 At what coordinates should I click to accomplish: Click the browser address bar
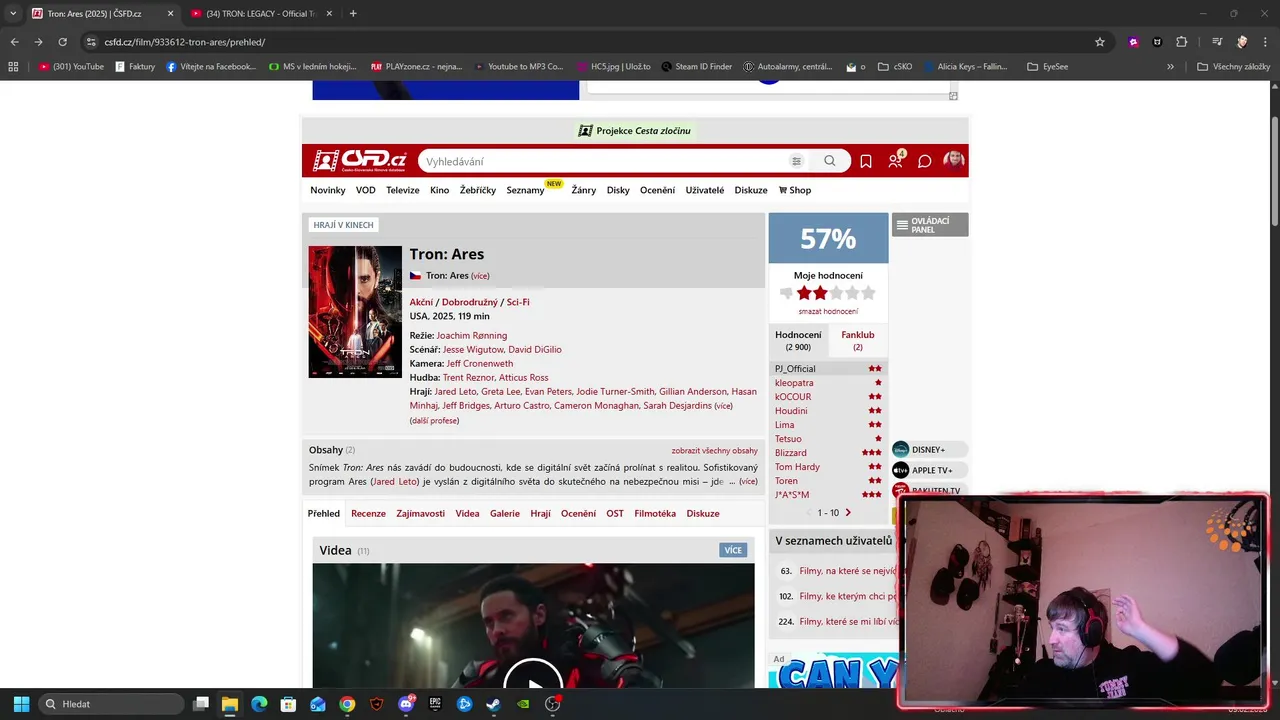[590, 42]
